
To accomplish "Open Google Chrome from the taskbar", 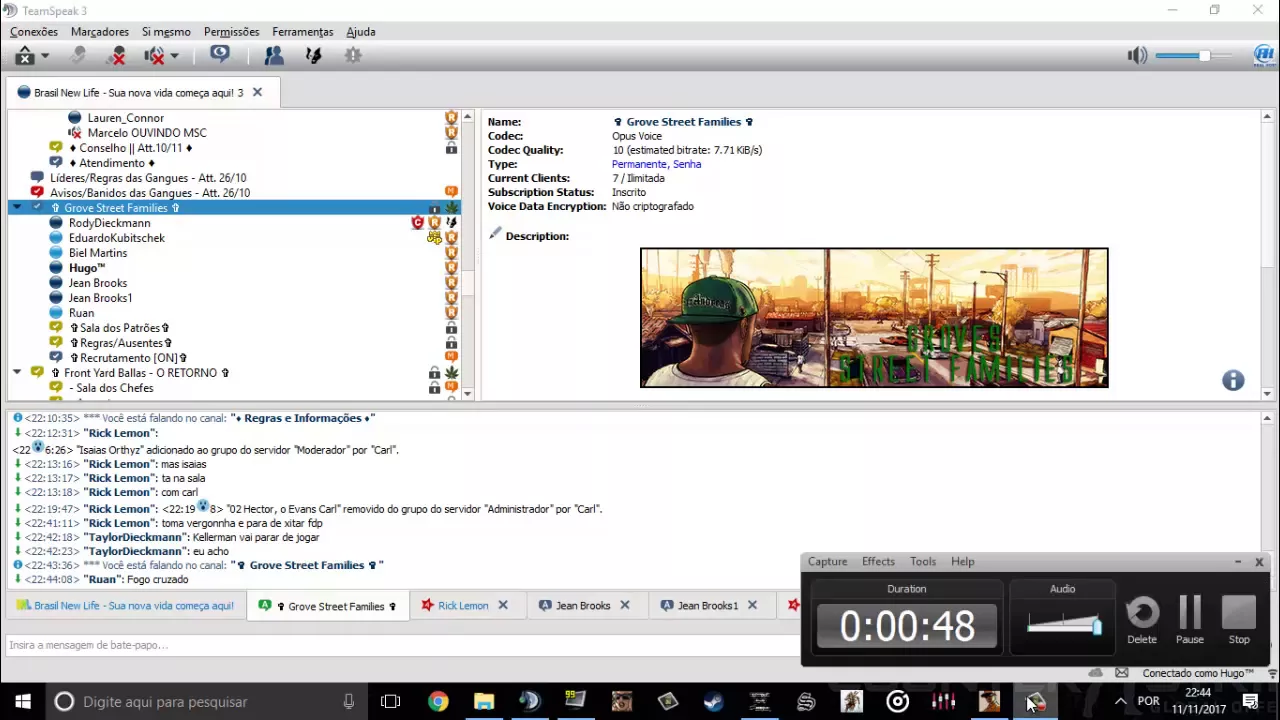I will click(438, 702).
